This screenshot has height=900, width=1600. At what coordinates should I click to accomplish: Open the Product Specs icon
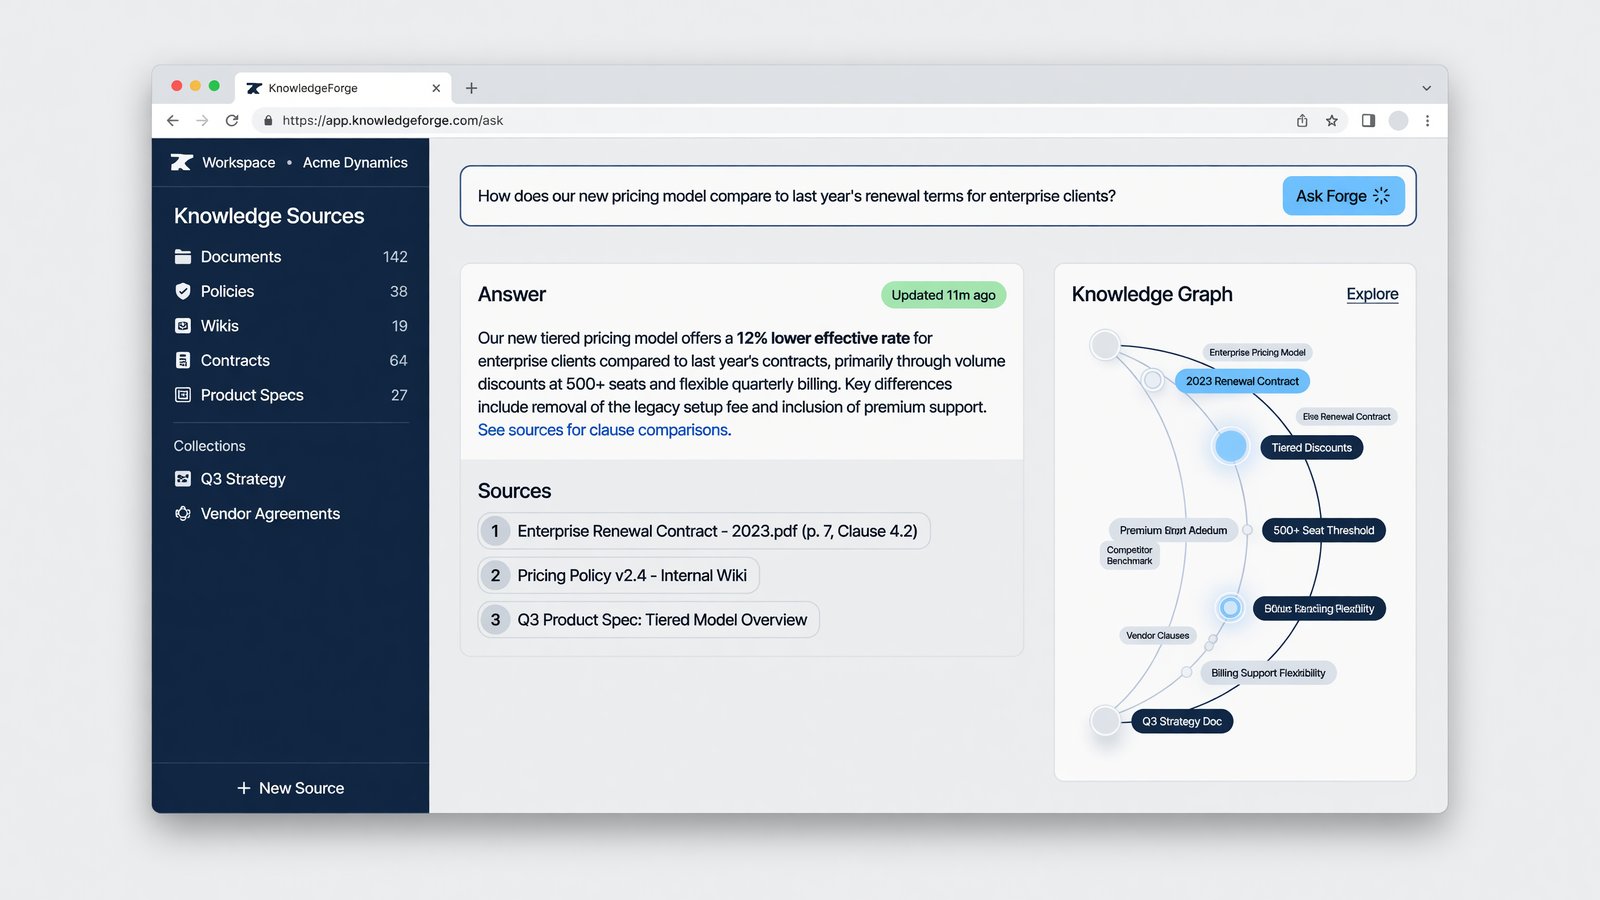point(183,395)
